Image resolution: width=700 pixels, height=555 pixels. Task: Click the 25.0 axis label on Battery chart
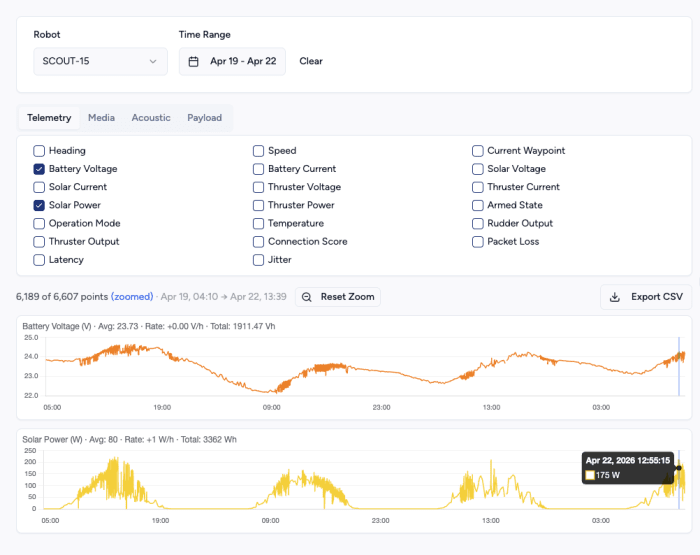tap(31, 338)
